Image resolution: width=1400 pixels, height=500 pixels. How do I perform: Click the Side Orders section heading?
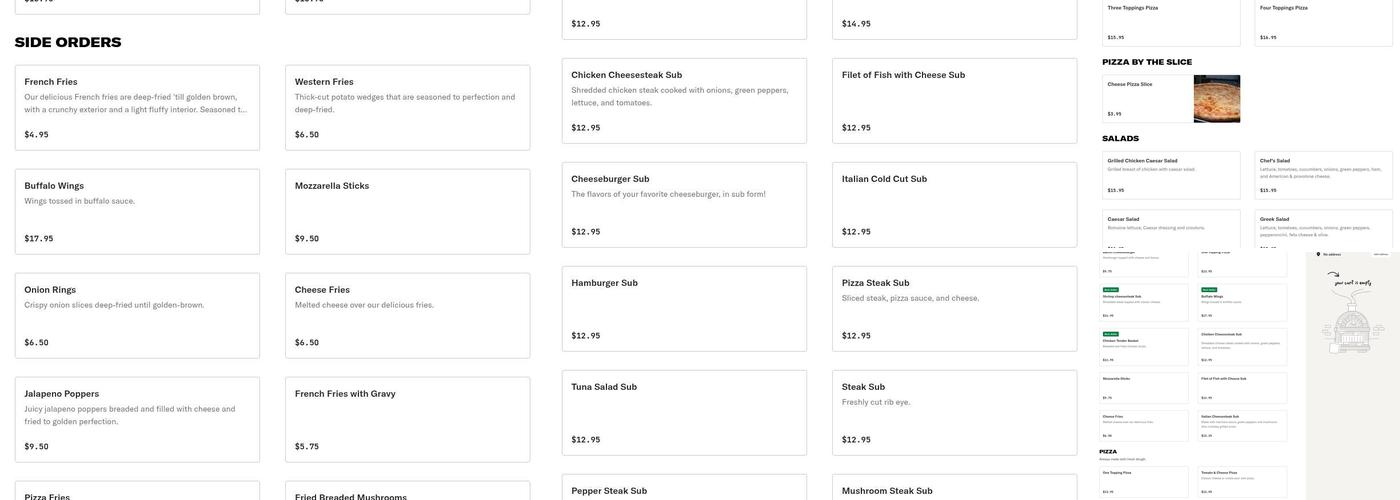point(68,42)
